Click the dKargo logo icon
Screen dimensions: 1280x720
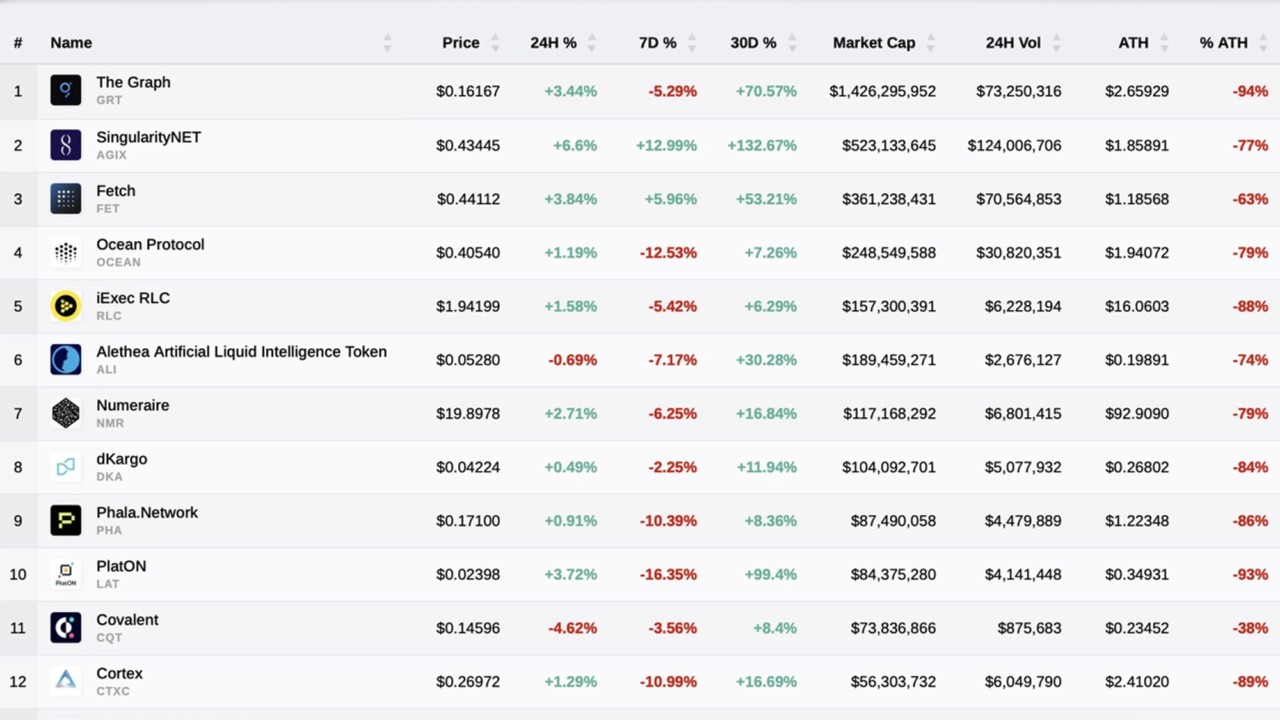(x=65, y=467)
